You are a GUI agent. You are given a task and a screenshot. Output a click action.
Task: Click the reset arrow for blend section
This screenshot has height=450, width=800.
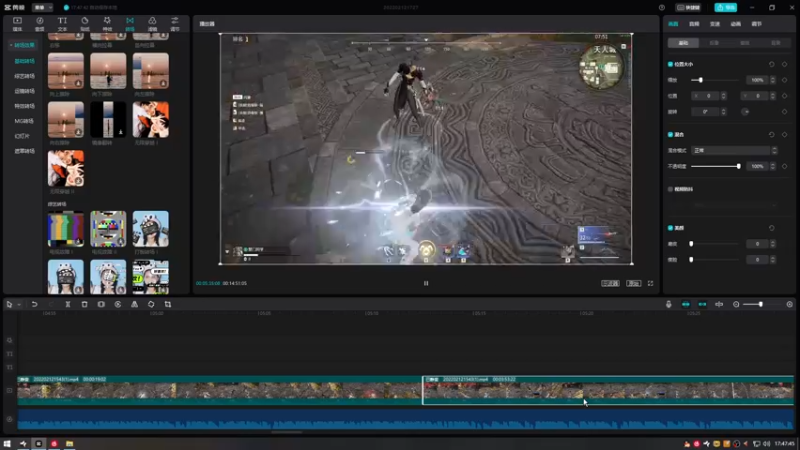771,135
